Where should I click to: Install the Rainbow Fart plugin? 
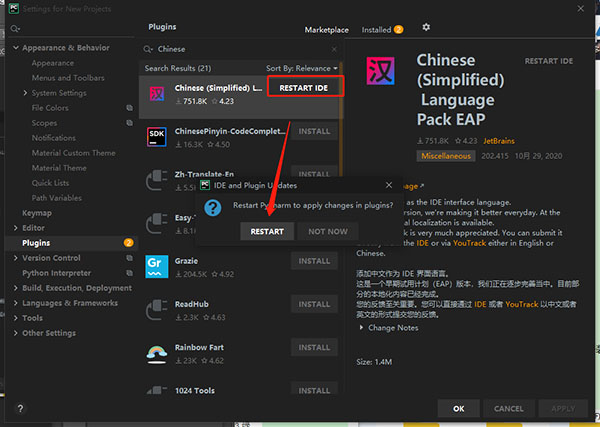(314, 347)
